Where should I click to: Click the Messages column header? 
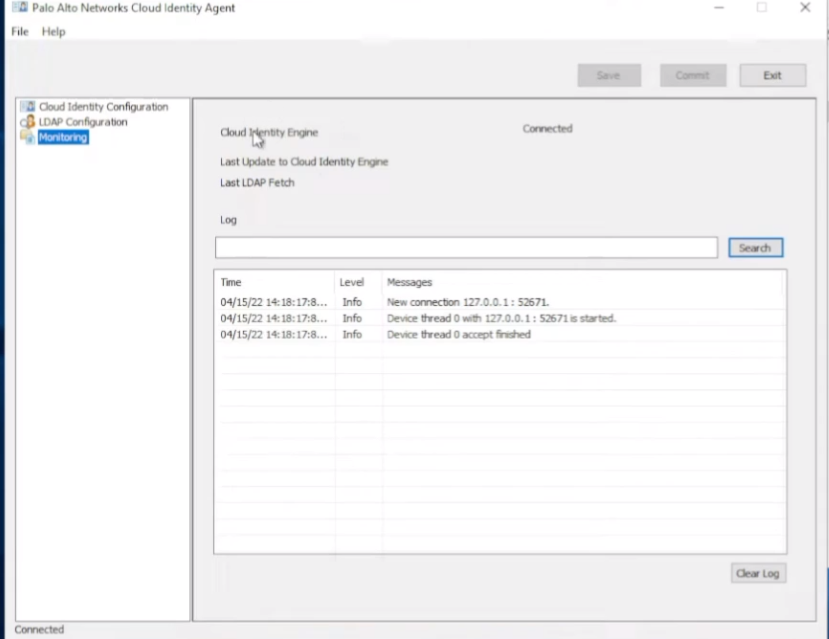tap(410, 282)
